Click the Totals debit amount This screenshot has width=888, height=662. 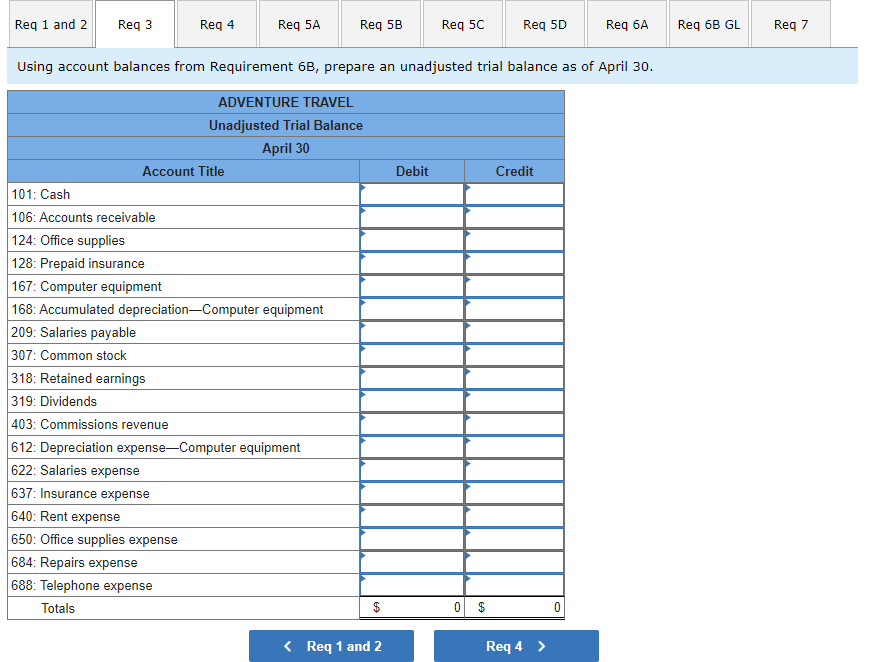(412, 608)
